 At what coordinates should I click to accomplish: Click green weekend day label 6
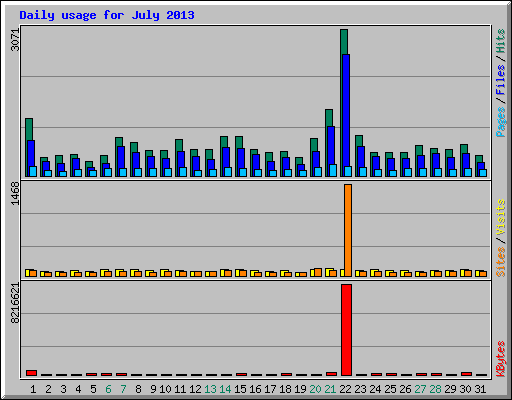pos(108,389)
